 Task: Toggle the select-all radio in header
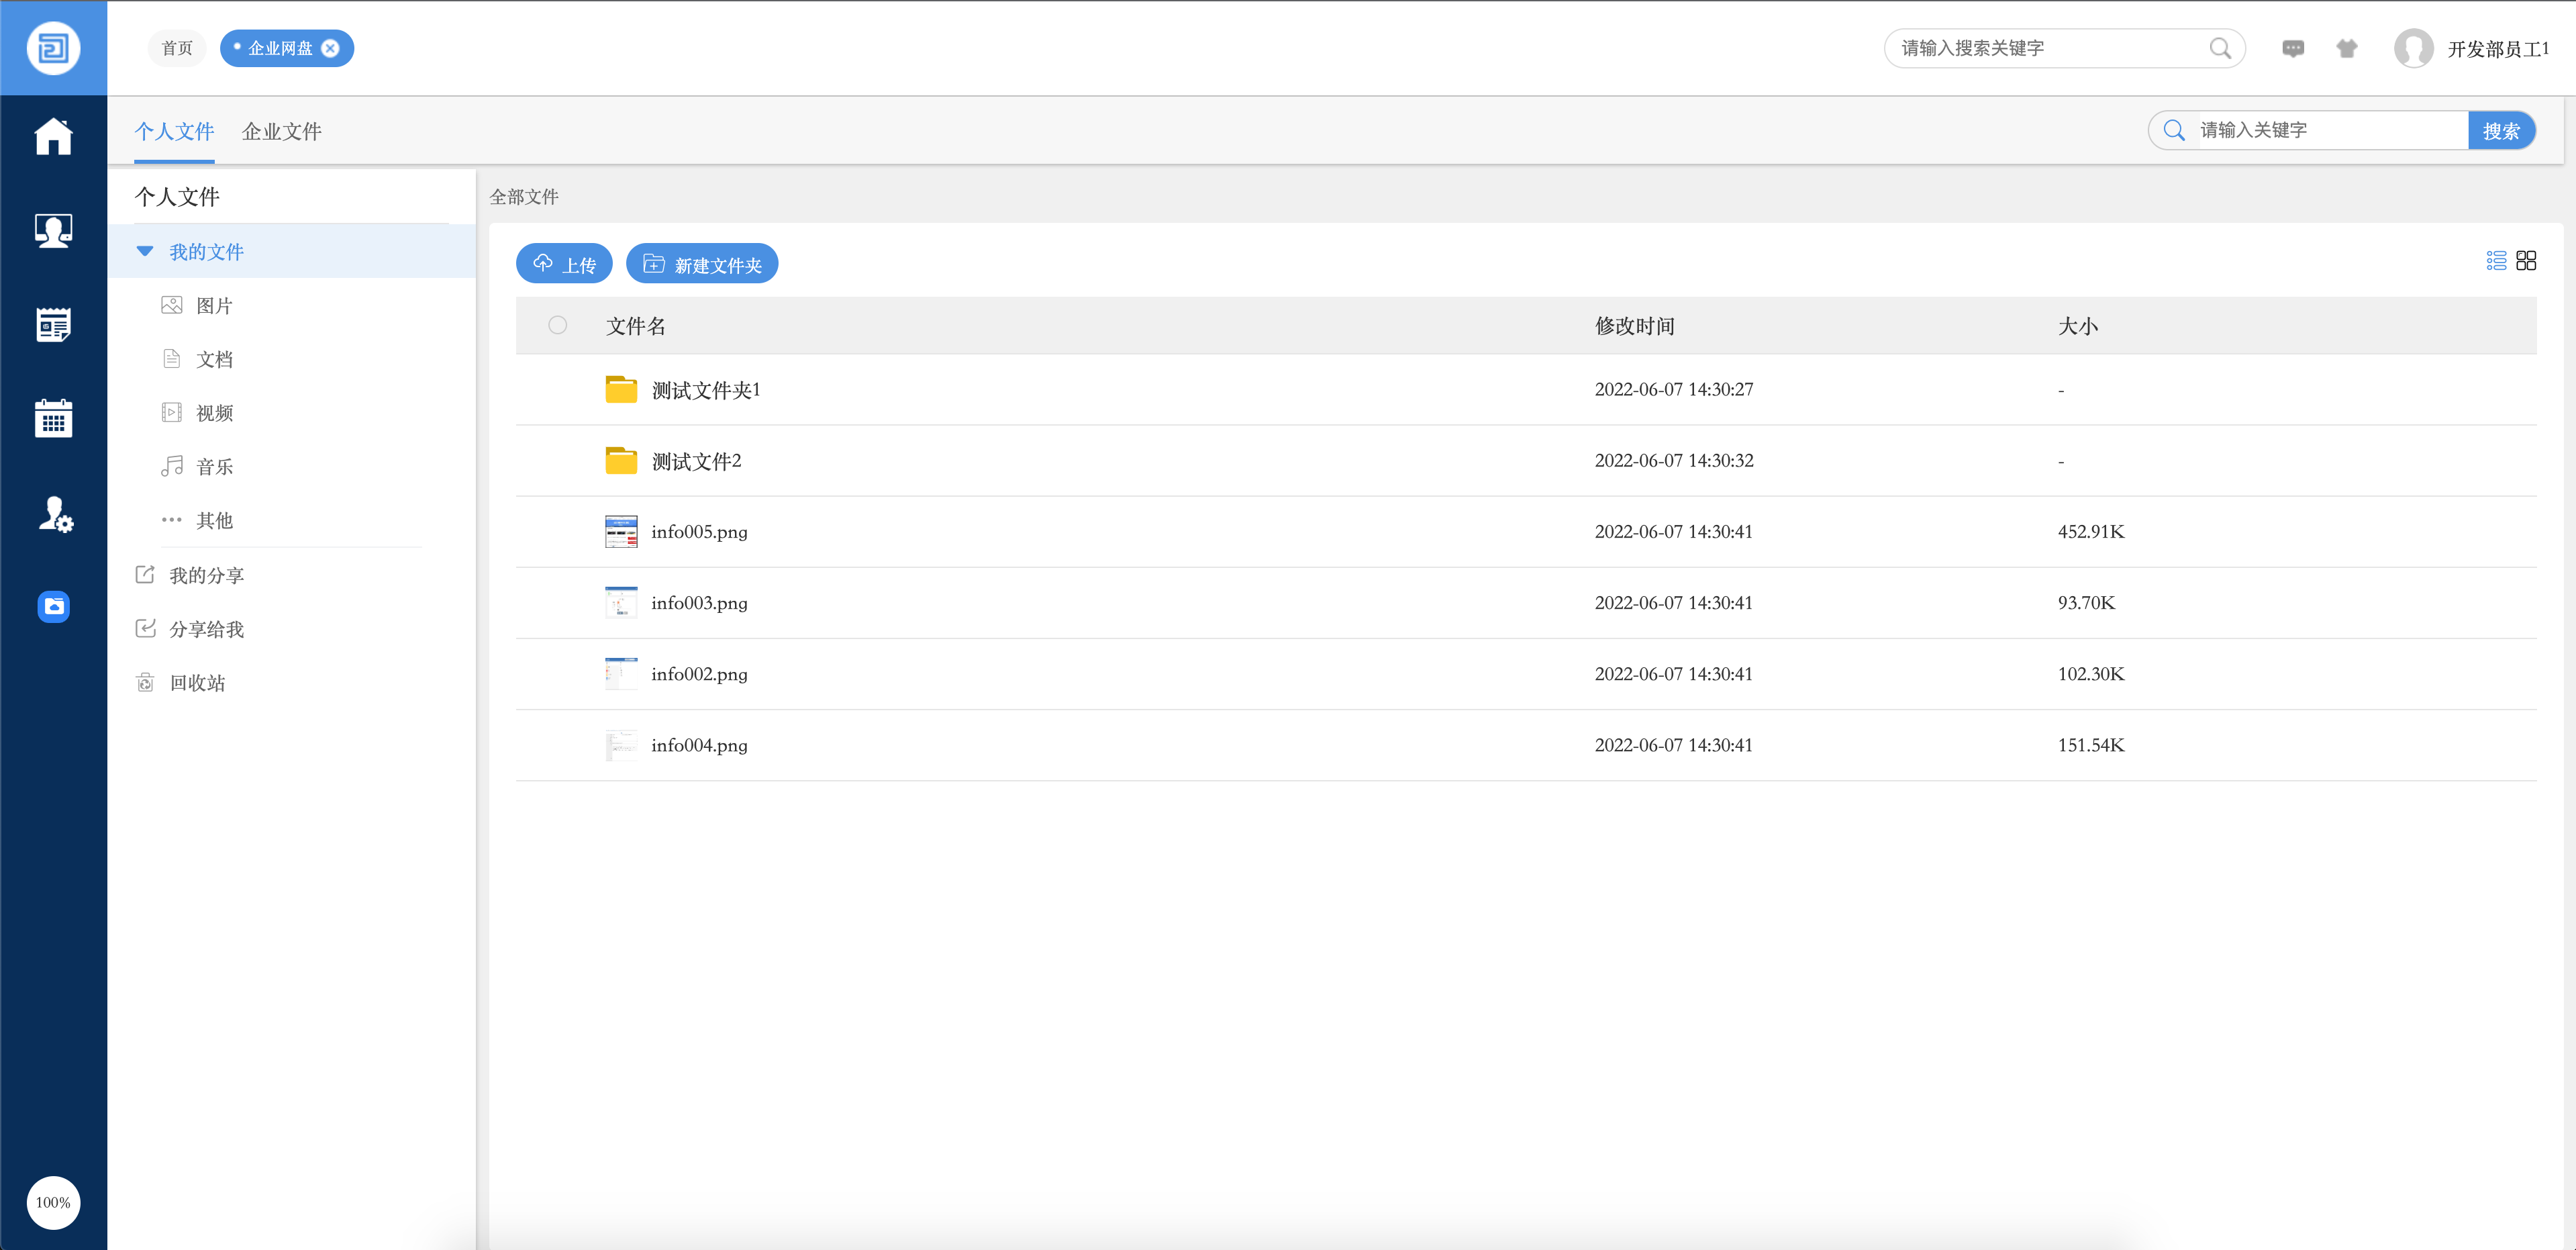point(557,325)
